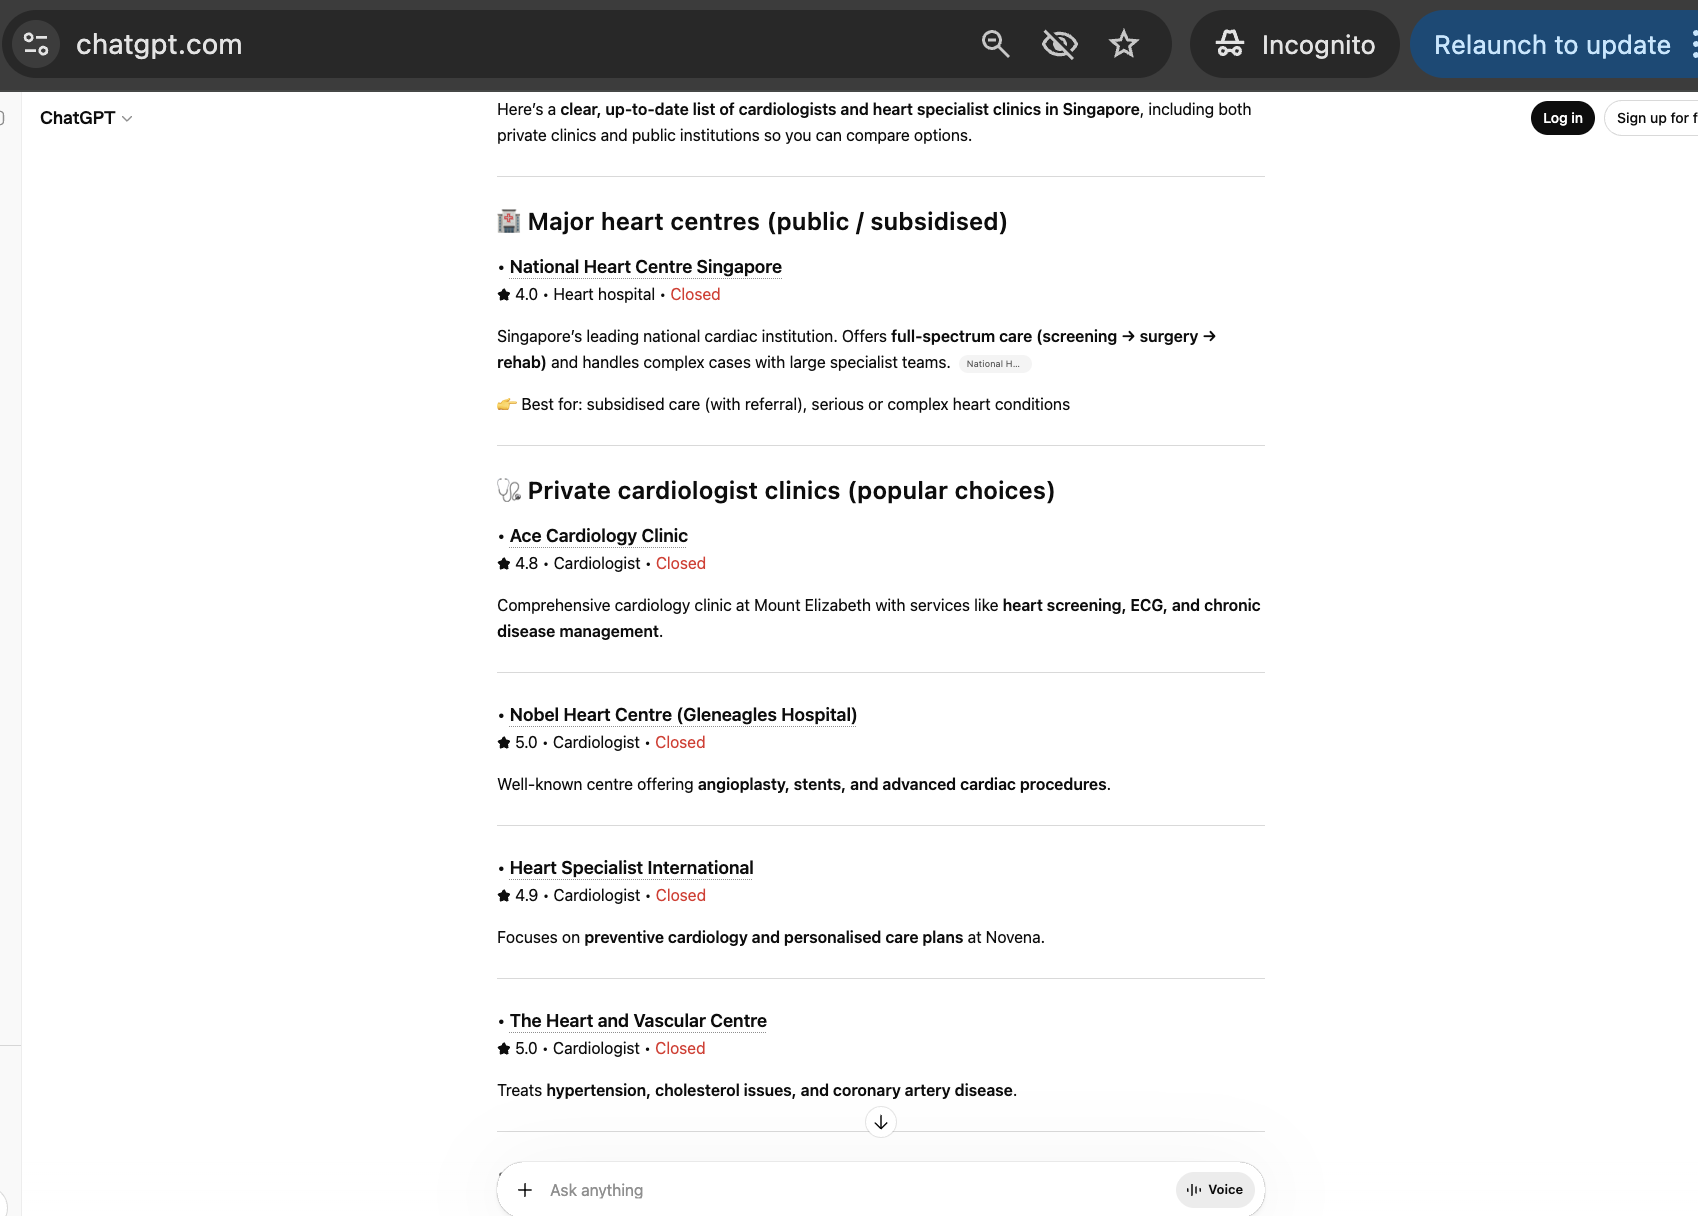1698x1216 pixels.
Task: Click the scroll-to-bottom arrow button
Action: (x=881, y=1122)
